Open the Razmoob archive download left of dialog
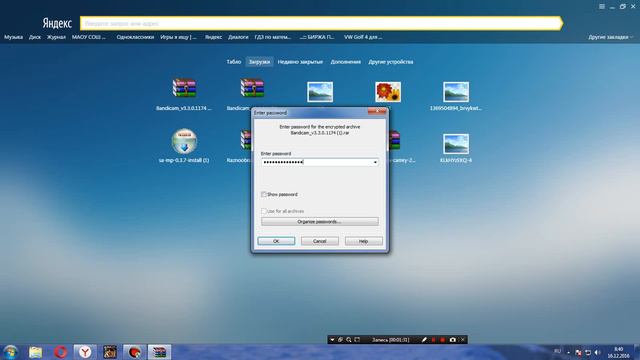640x360 pixels. point(245,140)
